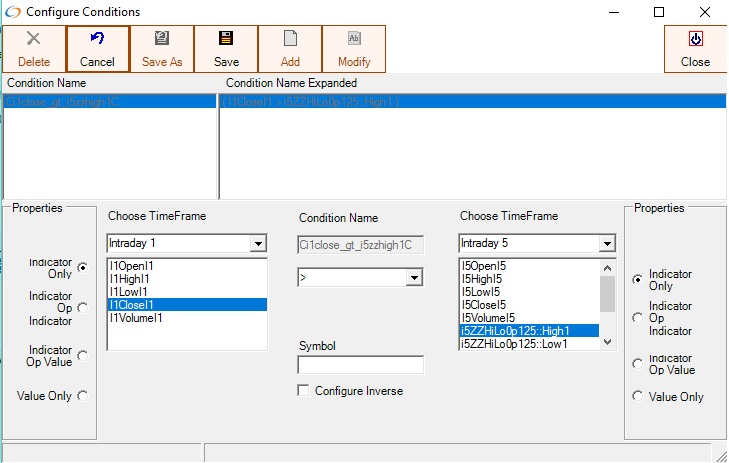Select I1Volume1 in left indicator list

[x=136, y=318]
